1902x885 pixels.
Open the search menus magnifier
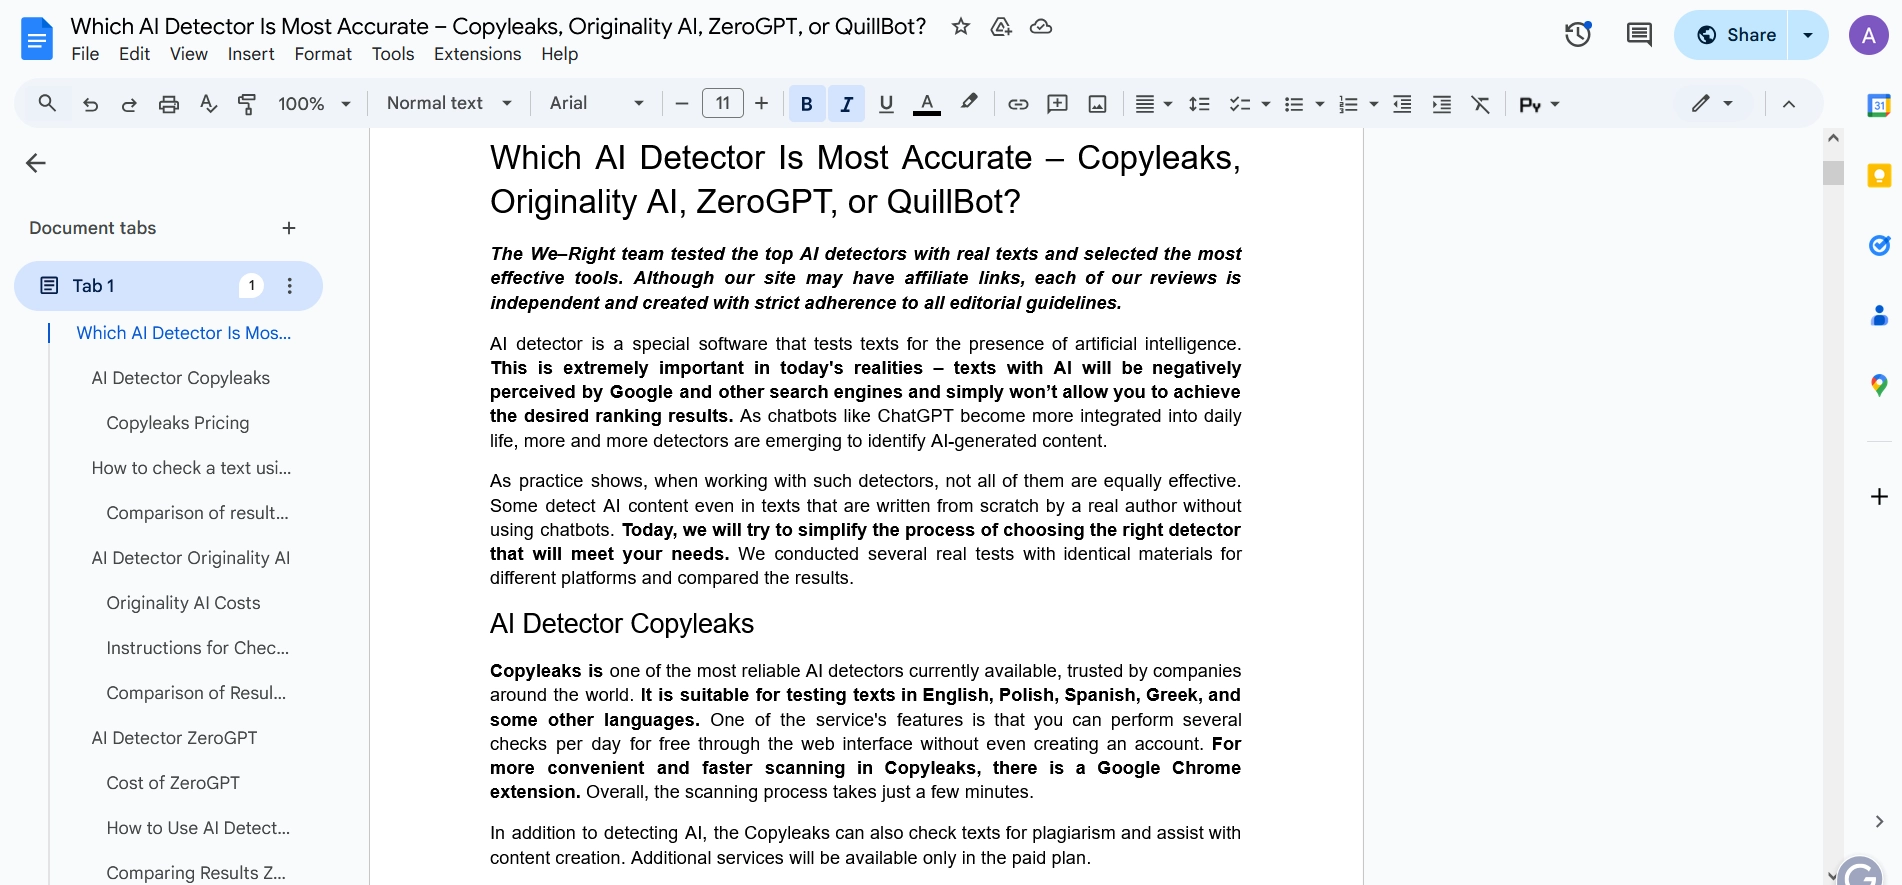pos(47,103)
